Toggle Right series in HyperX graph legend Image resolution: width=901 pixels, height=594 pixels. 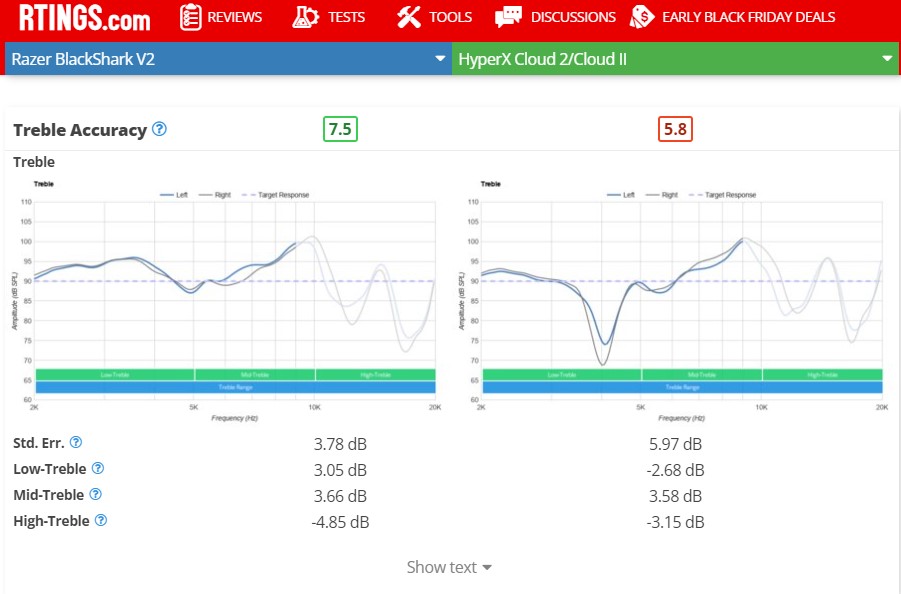tap(662, 195)
